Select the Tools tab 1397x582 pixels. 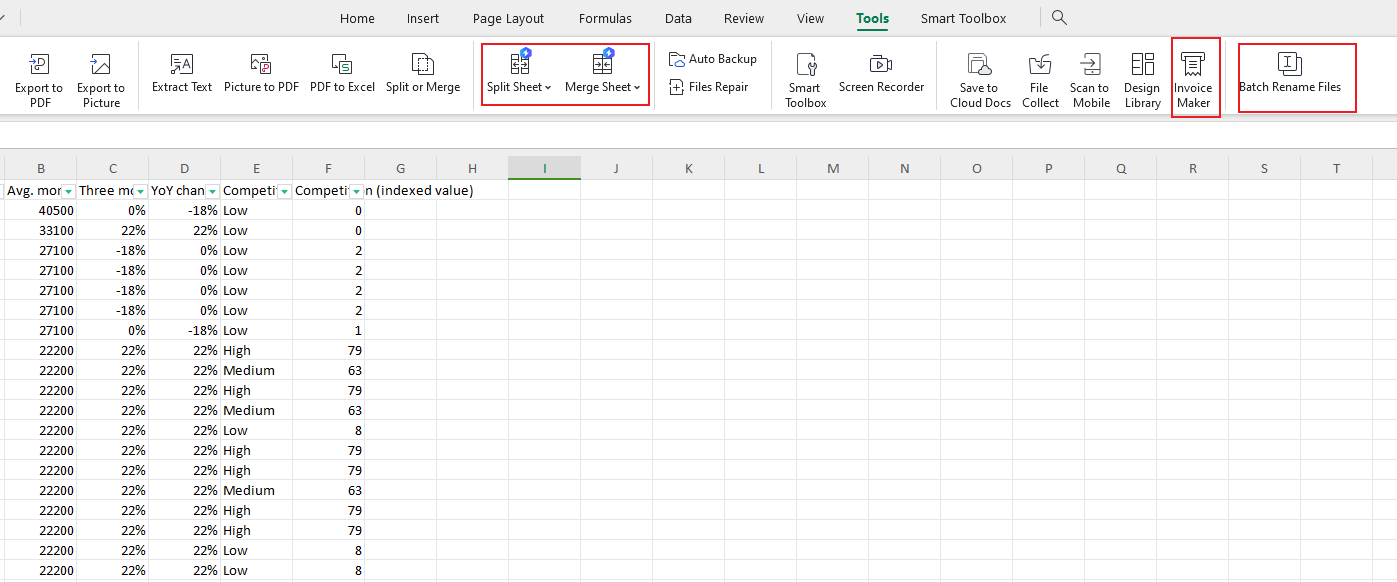click(x=872, y=19)
